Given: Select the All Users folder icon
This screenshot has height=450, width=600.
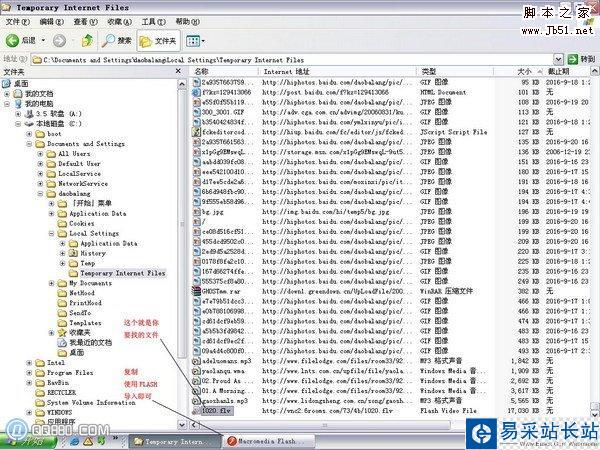Looking at the screenshot, I should (51, 154).
